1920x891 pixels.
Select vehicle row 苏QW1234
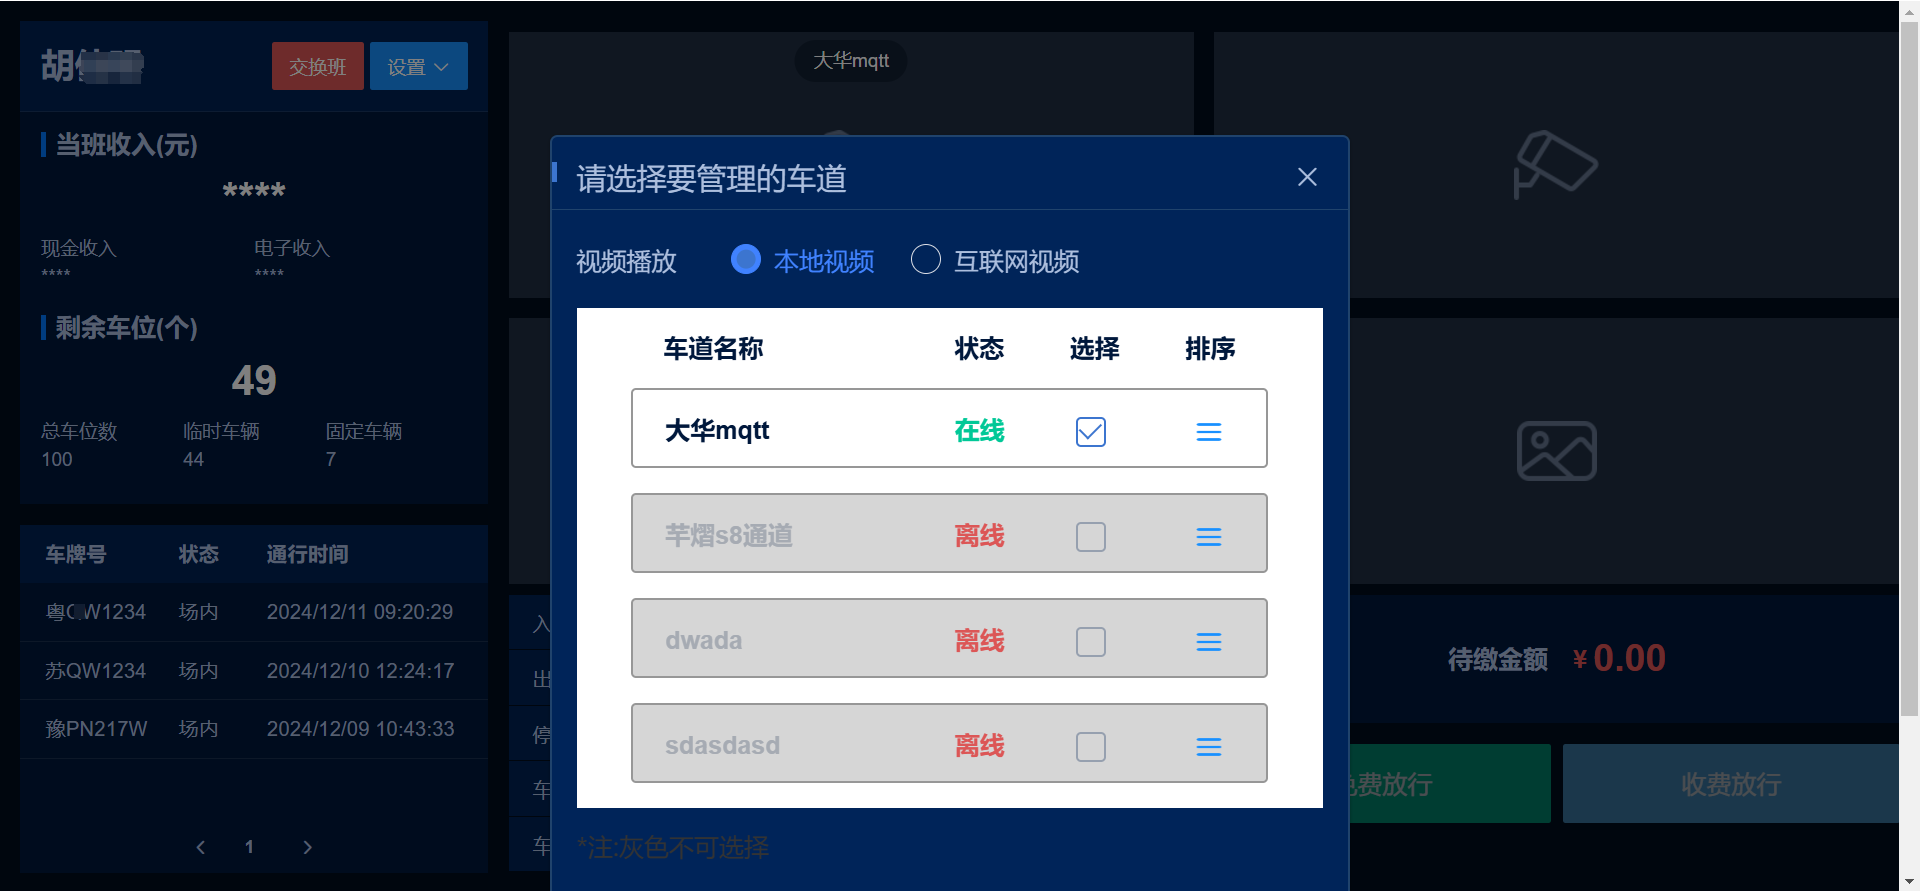coord(254,671)
